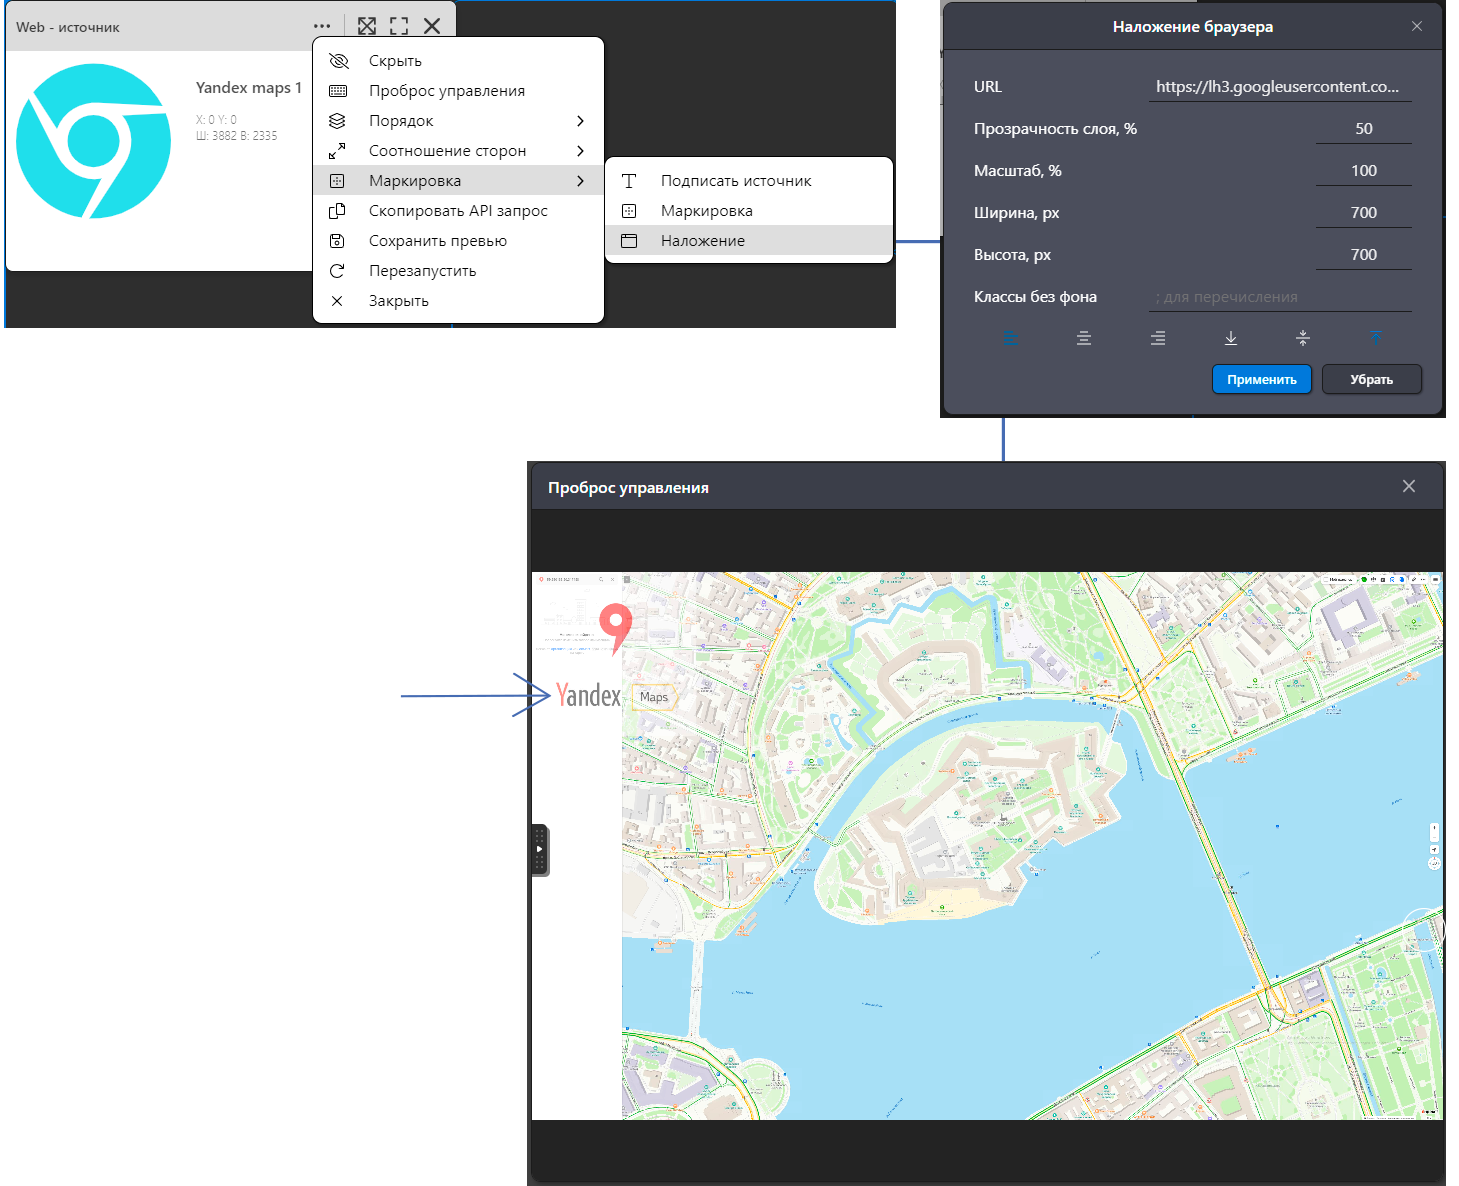Select 'Yandex maps 1' source name
The width and height of the screenshot is (1459, 1186).
[x=248, y=88]
